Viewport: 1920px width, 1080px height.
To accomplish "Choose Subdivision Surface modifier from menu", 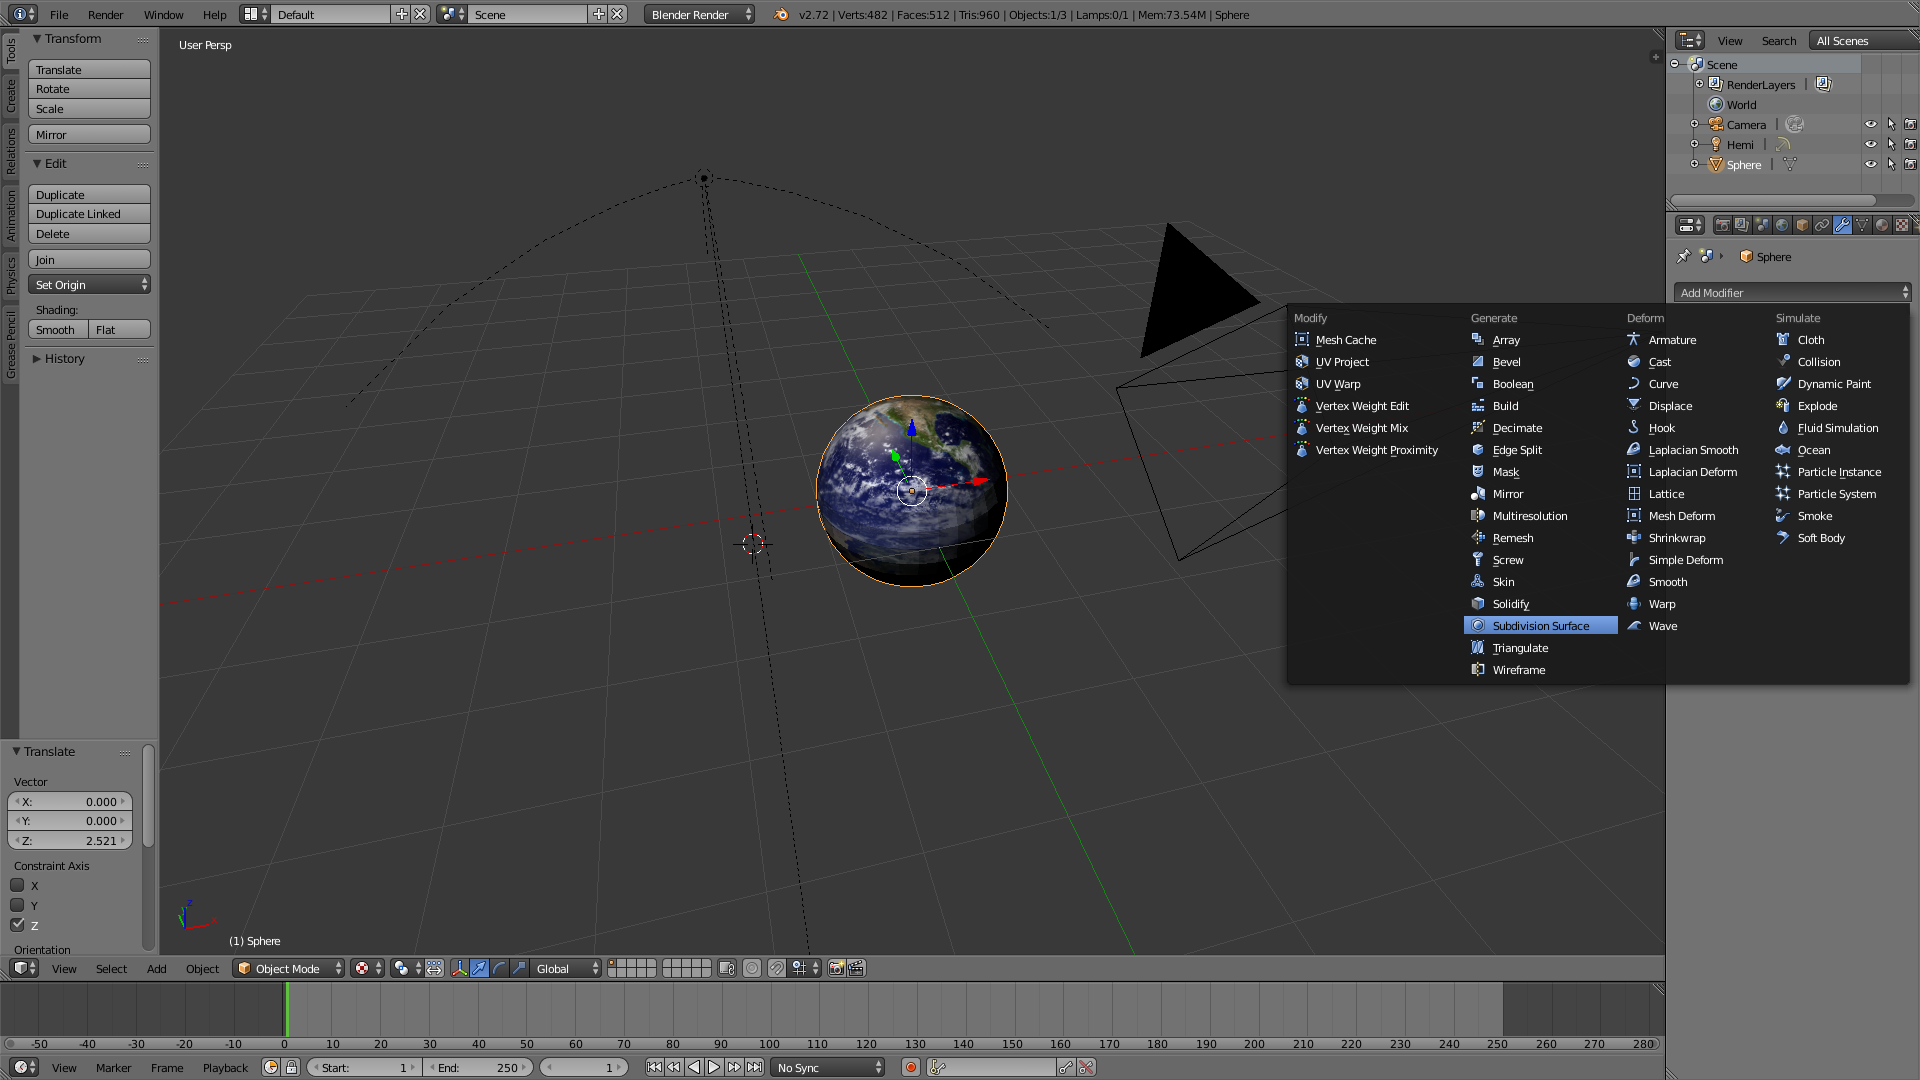I will click(x=1540, y=626).
